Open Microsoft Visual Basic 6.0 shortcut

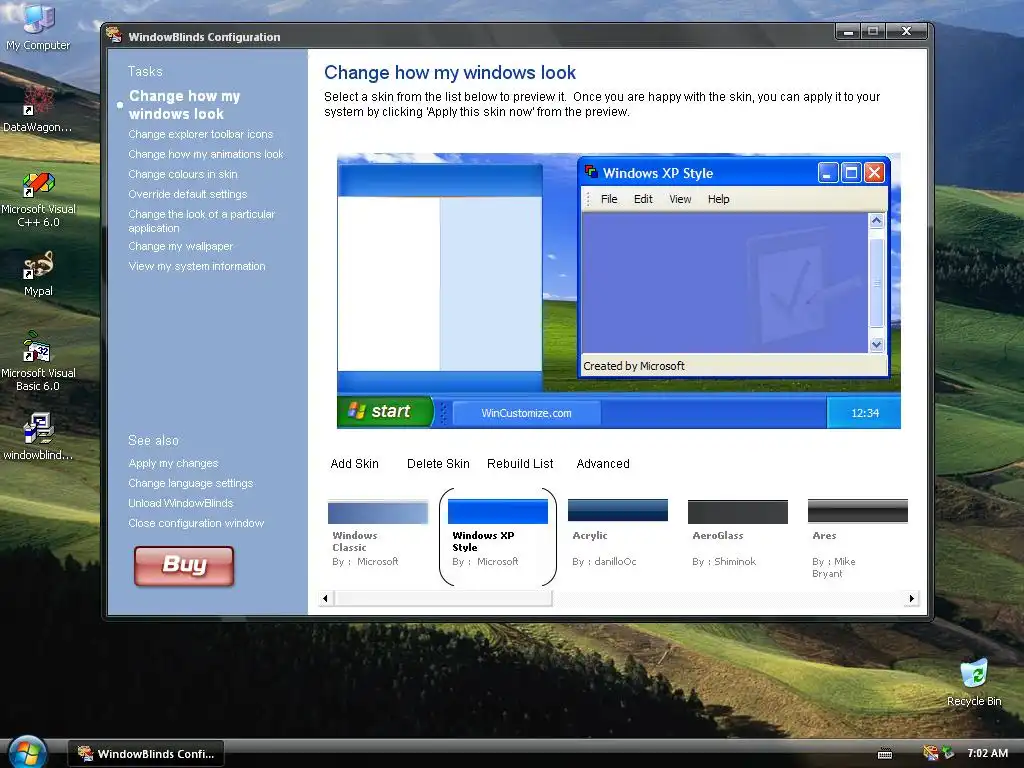coord(38,362)
